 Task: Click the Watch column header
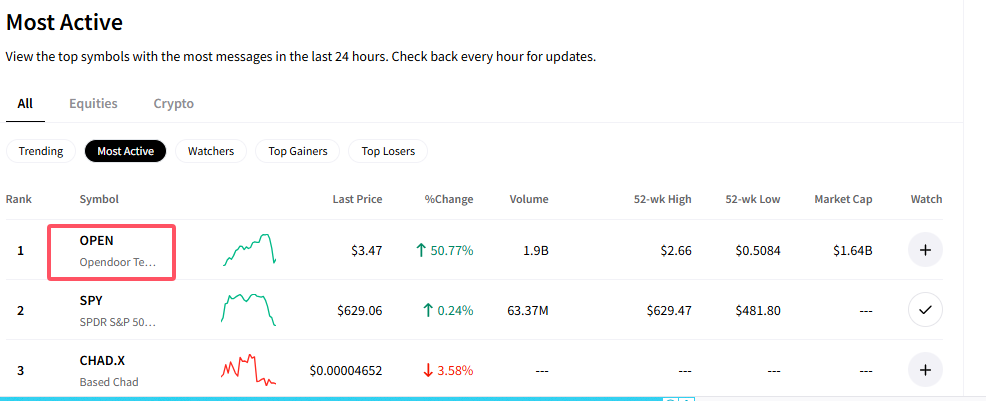(x=926, y=199)
